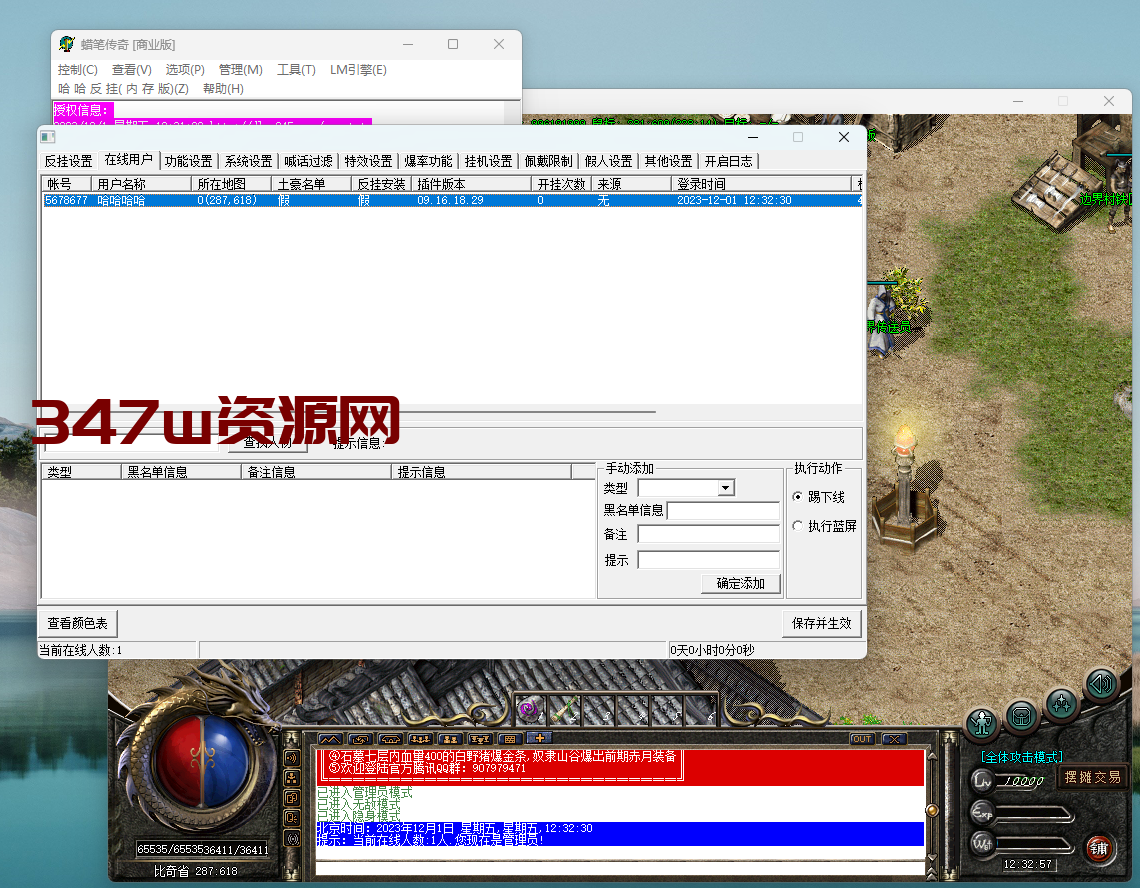Click the 查看颜色表 button
Screen dimensions: 1140x888
tap(77, 623)
